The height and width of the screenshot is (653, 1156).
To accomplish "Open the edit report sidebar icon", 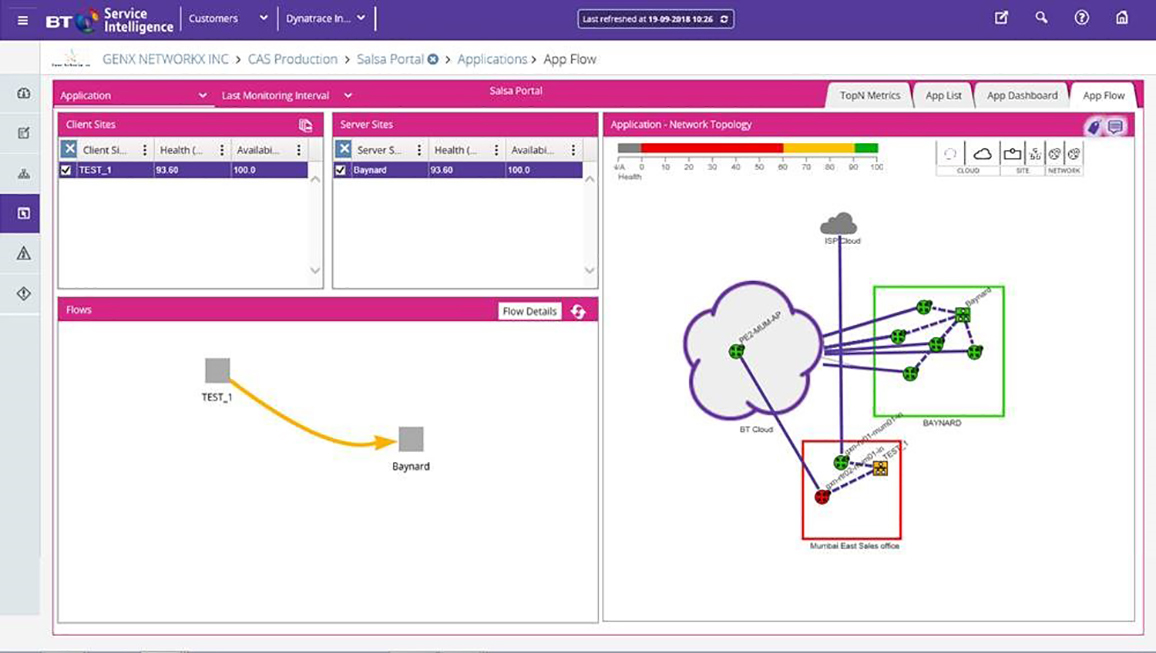I will click(24, 133).
